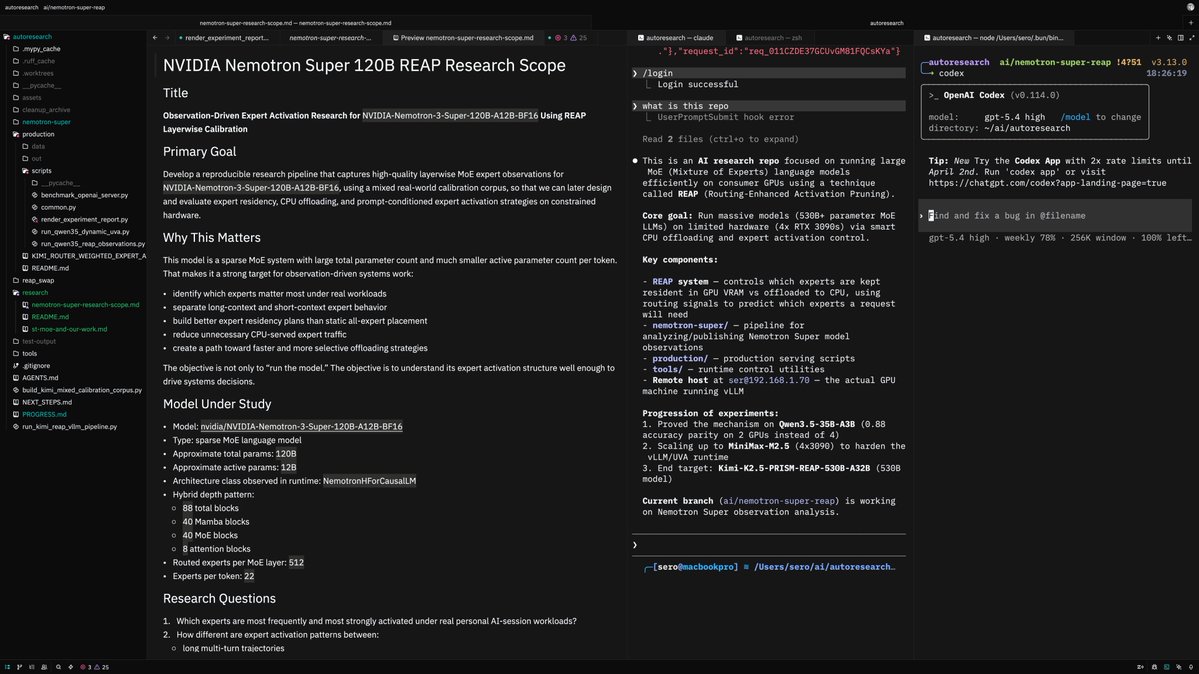Click autoresearch project name in title bar
1199x674 pixels.
pyautogui.click(x=21, y=7)
